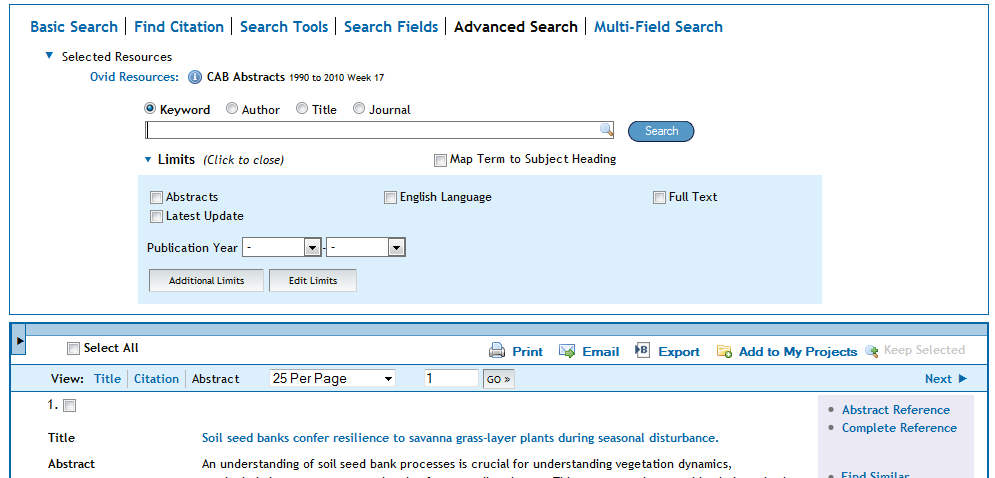This screenshot has width=995, height=478.
Task: Switch results view to Title
Action: point(107,379)
